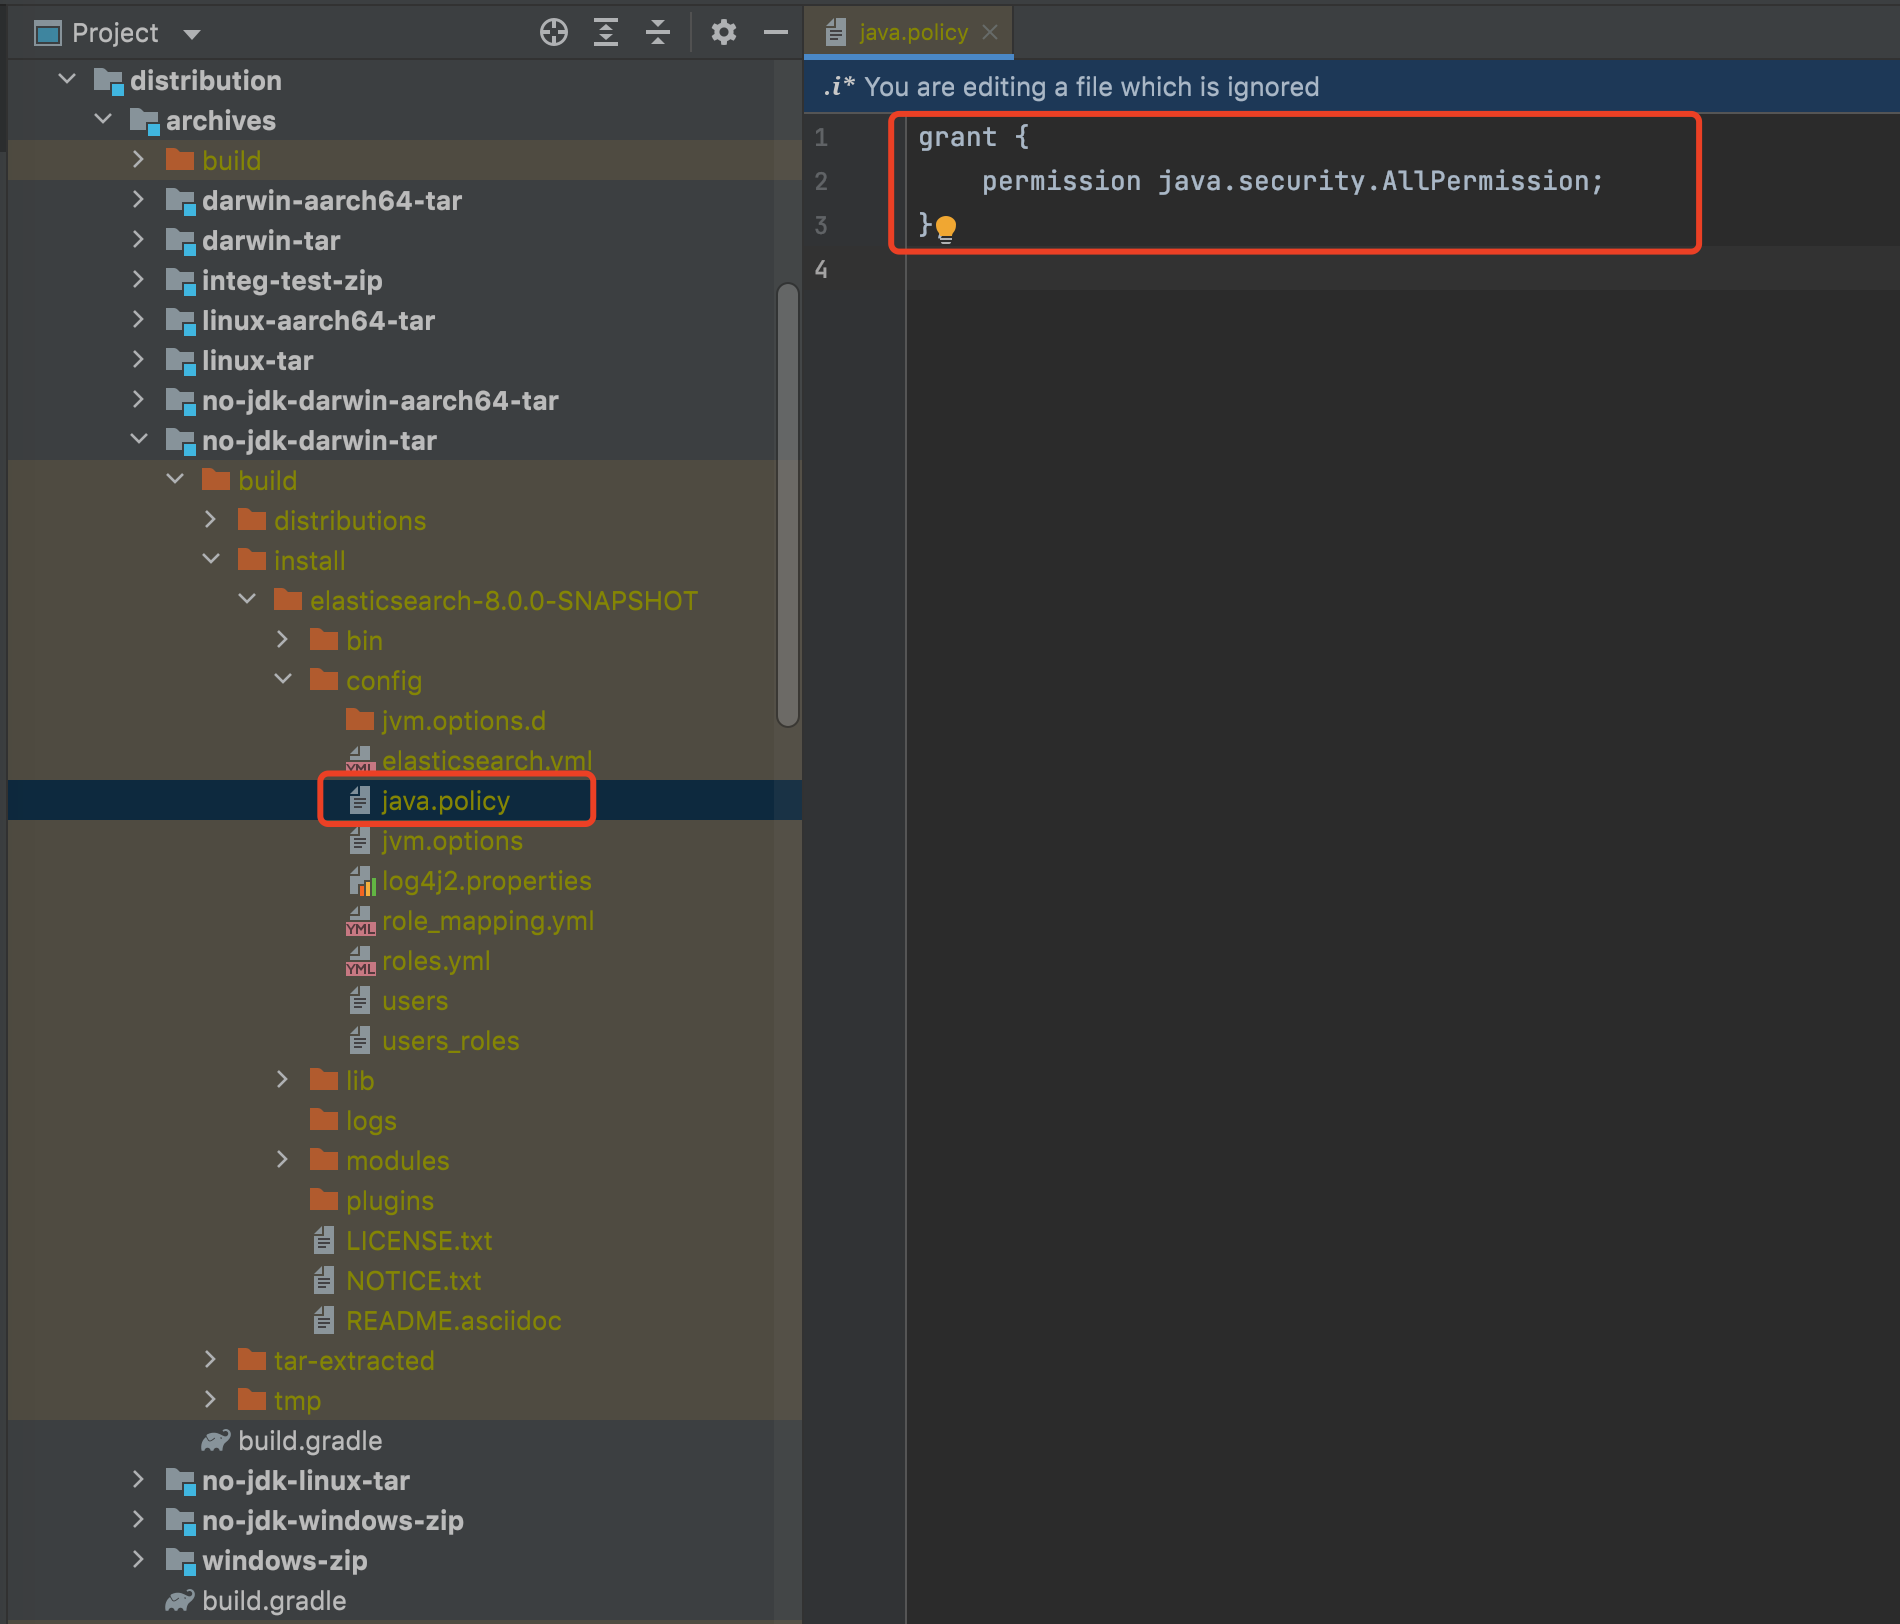
Task: Open the jvm.options file
Action: [452, 841]
